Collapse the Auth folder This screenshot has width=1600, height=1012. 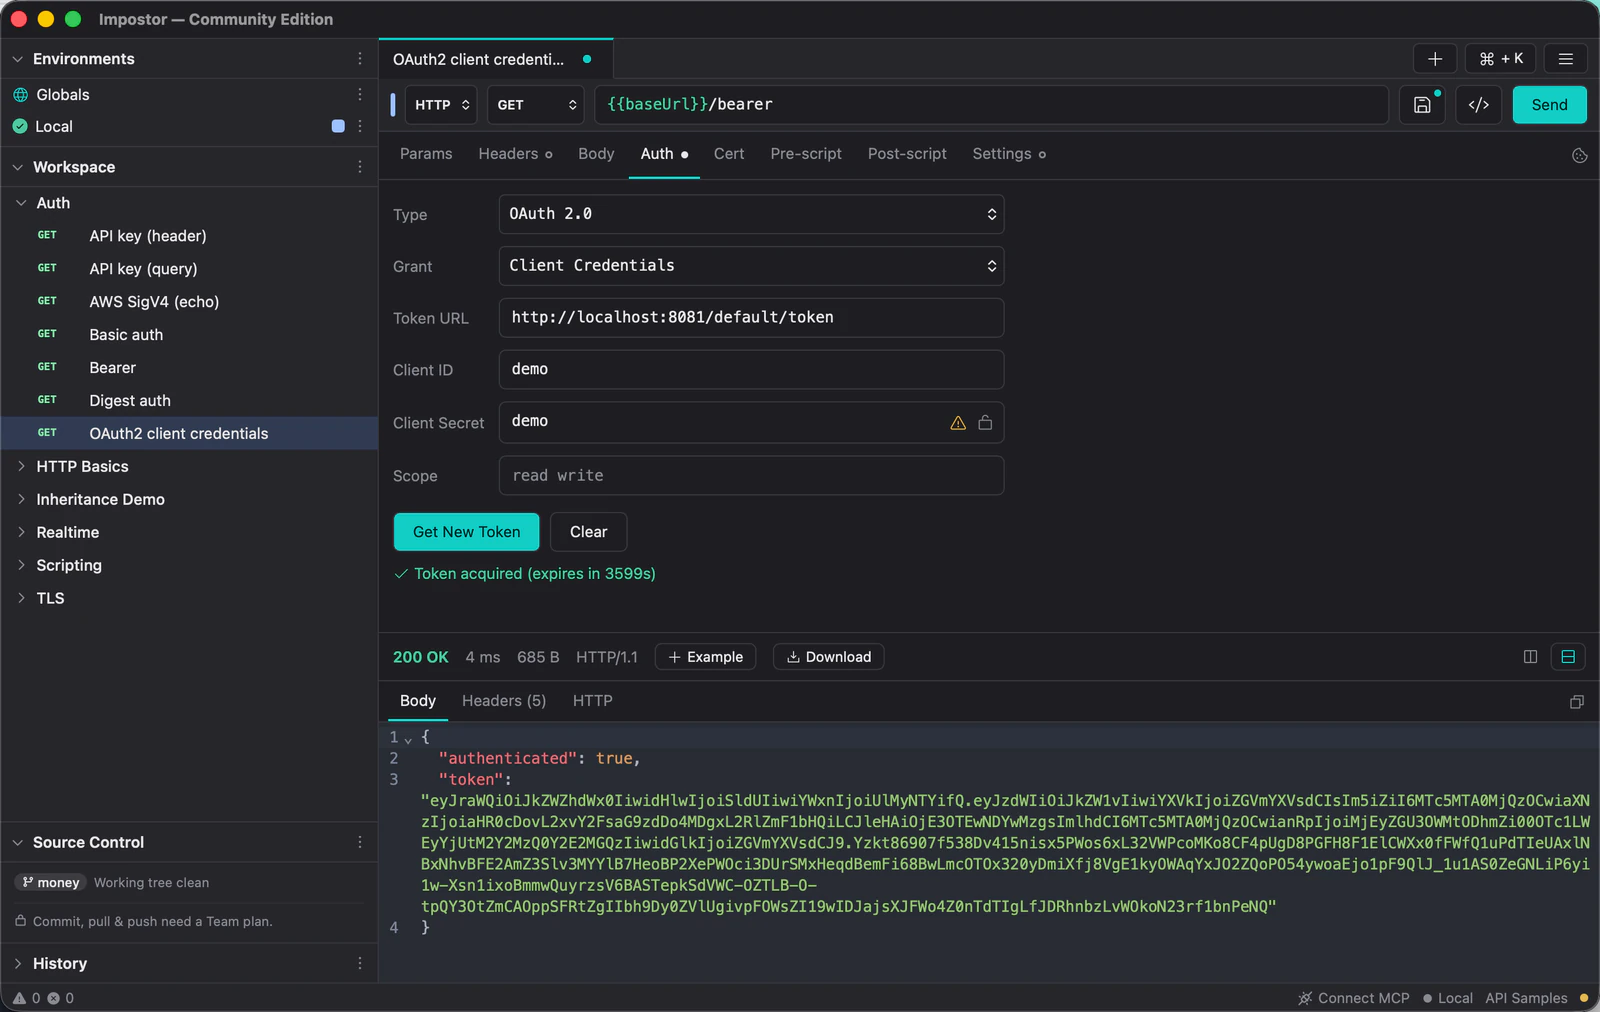tap(21, 203)
